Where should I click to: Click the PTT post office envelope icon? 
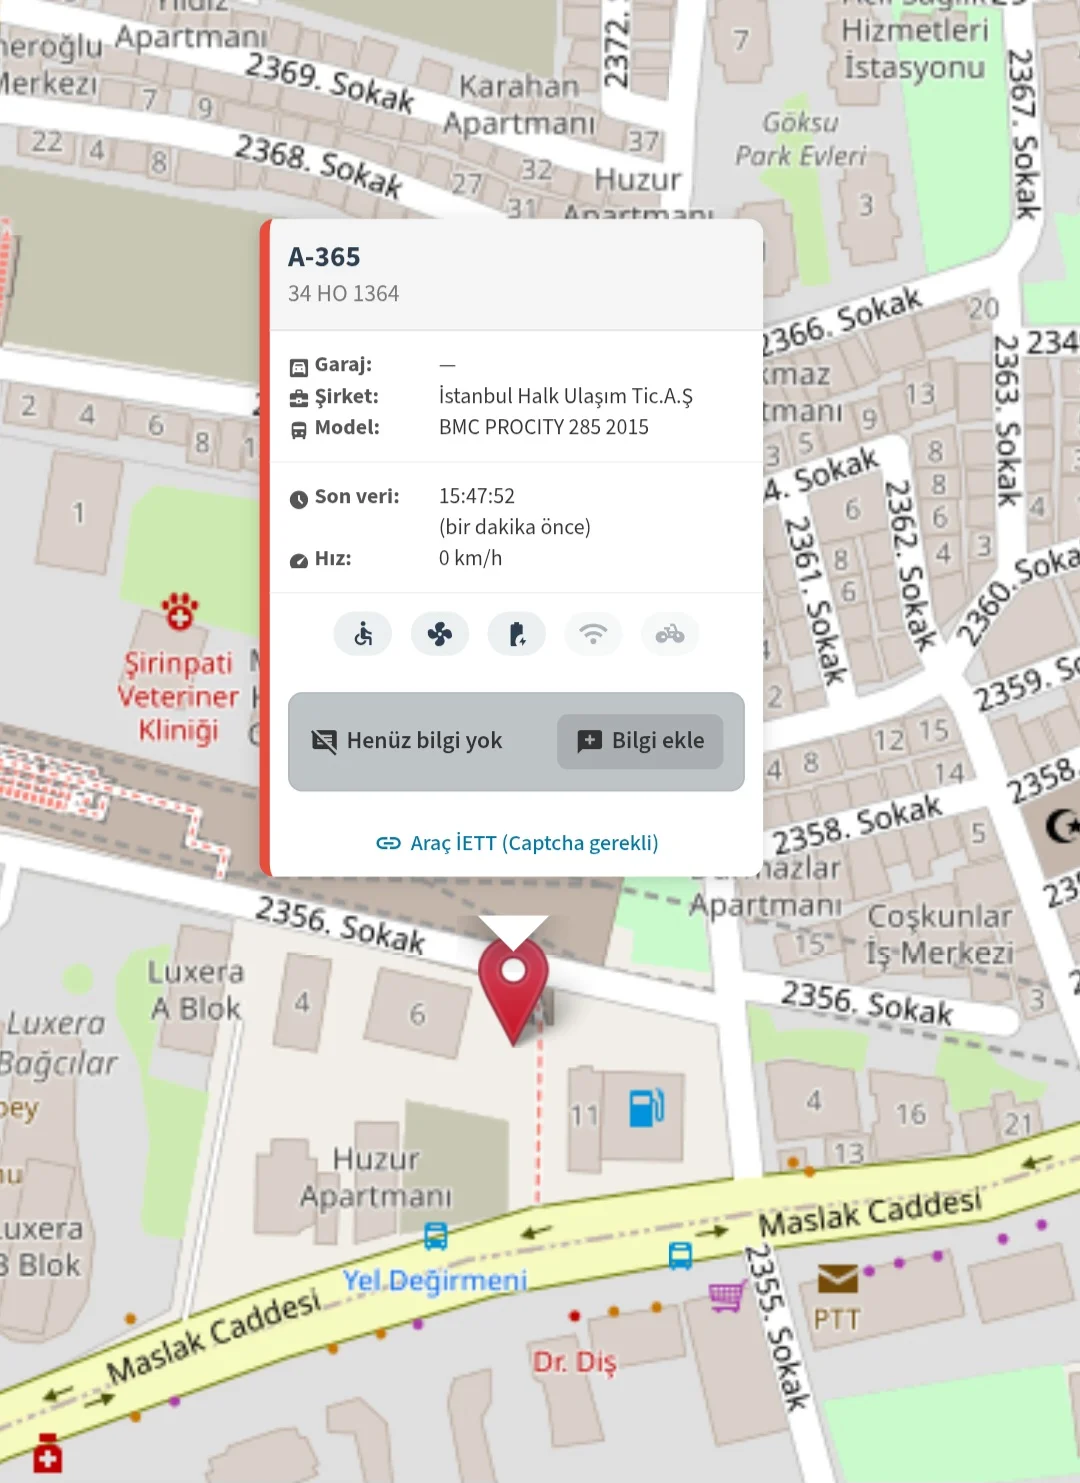(x=837, y=1278)
